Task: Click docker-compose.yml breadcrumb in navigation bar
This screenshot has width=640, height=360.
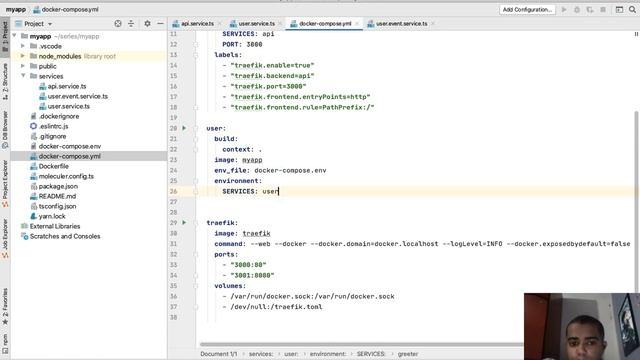Action: pos(66,9)
